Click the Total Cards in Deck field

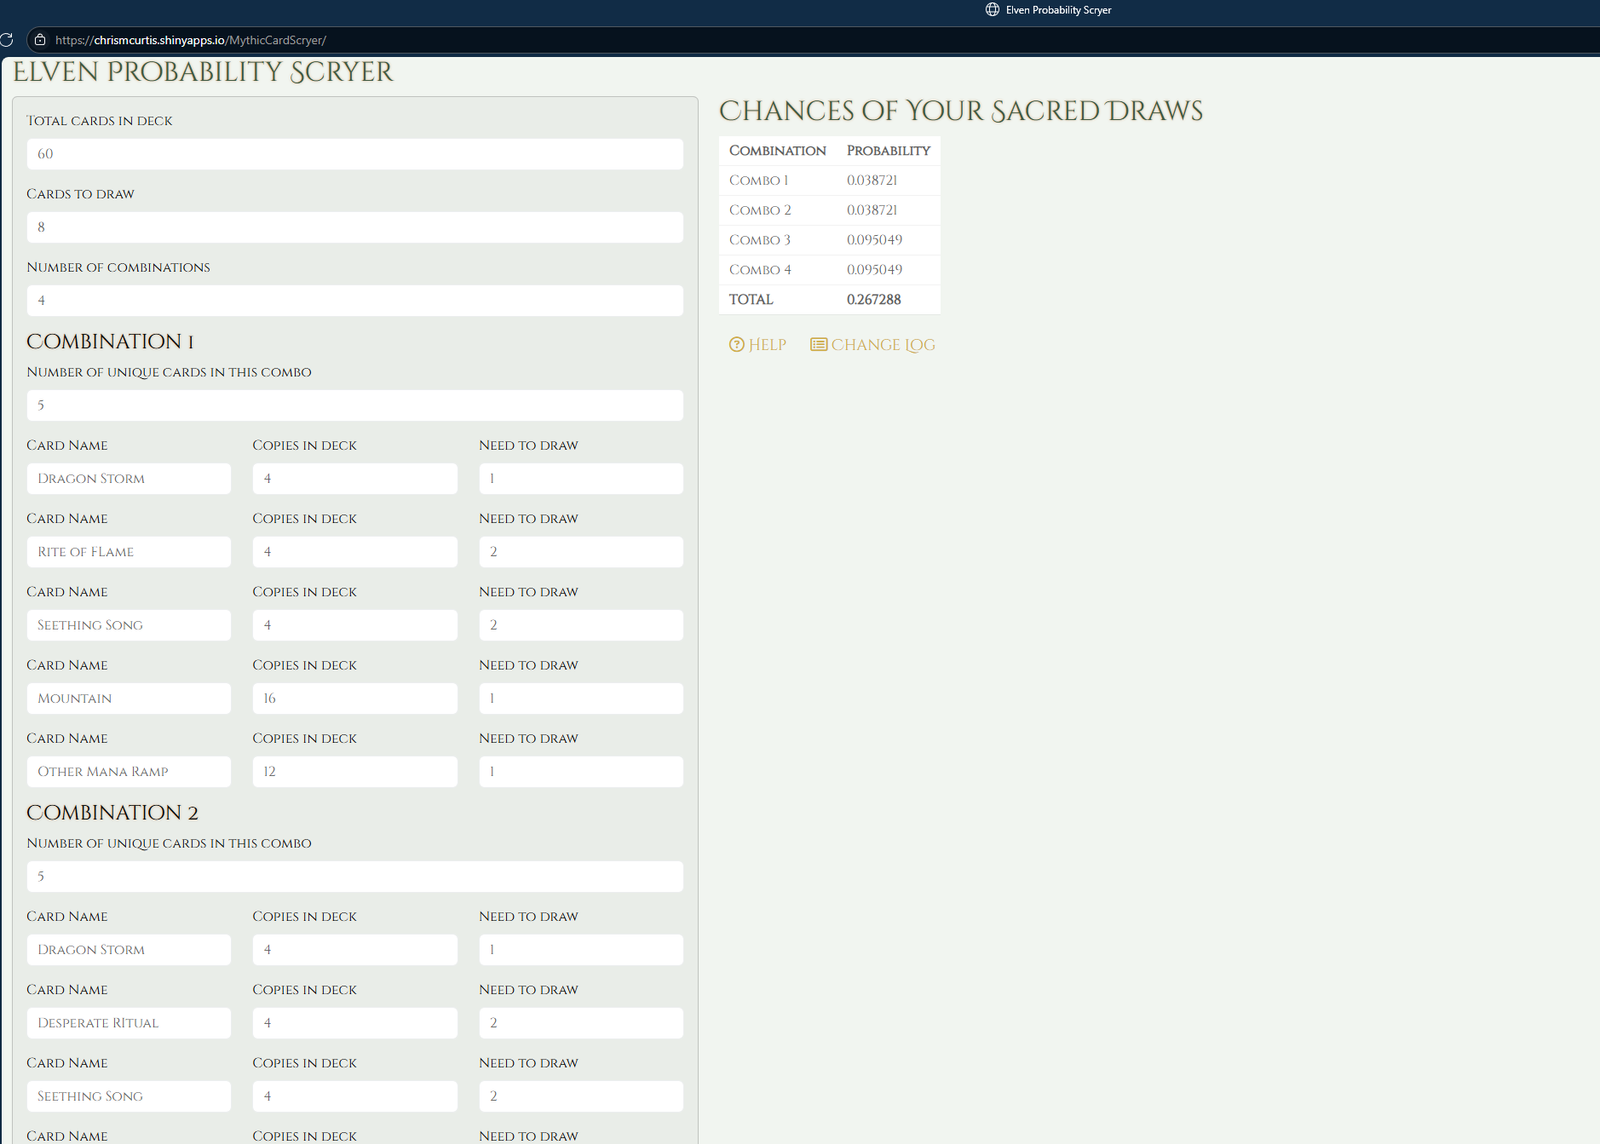[x=355, y=154]
